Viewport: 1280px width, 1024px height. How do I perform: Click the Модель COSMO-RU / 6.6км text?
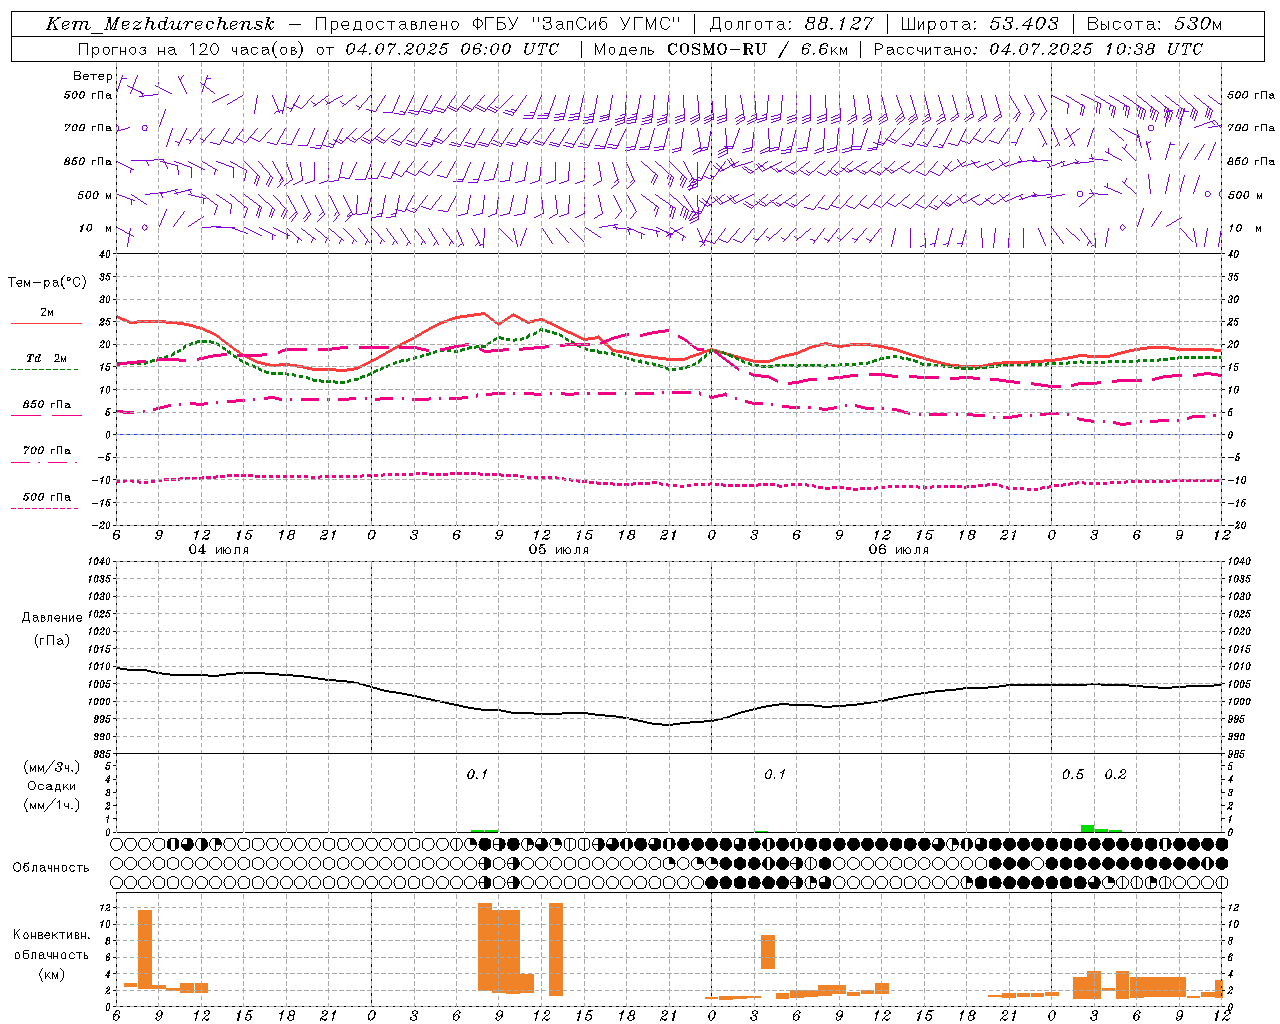tap(720, 49)
